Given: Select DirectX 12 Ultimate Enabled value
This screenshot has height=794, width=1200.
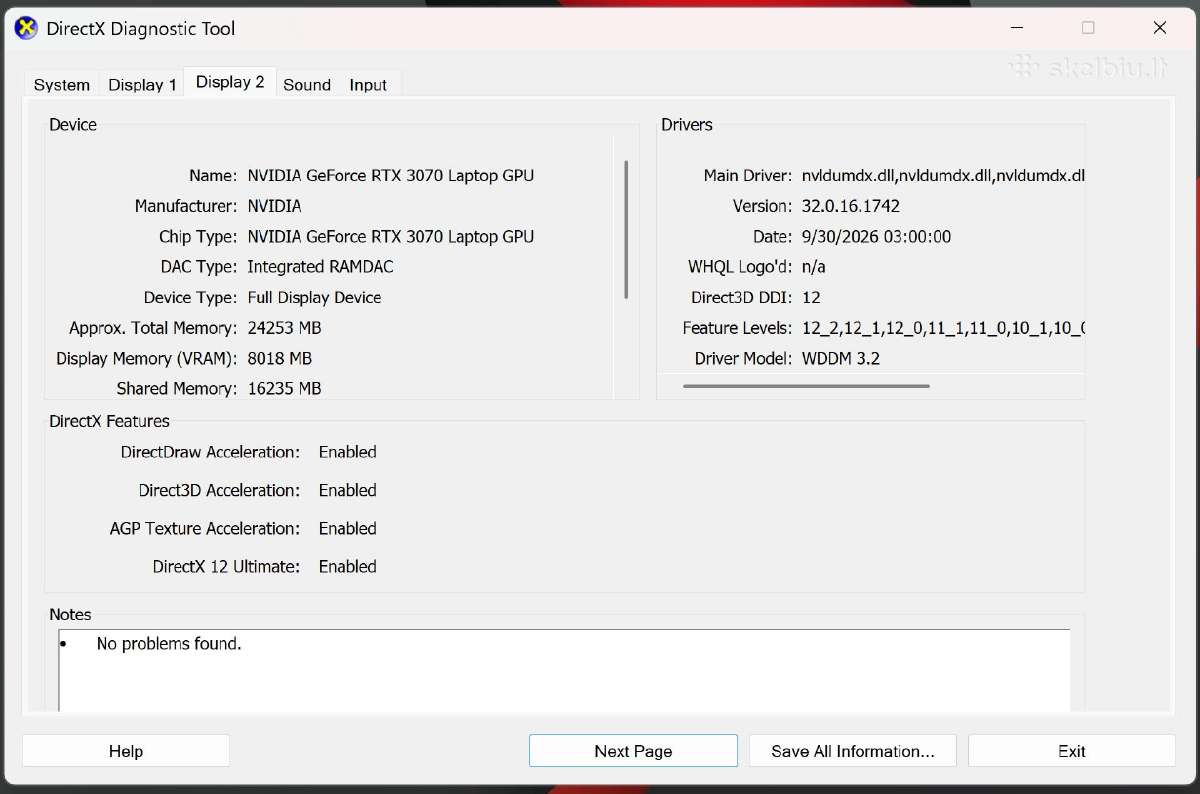Looking at the screenshot, I should [x=348, y=566].
